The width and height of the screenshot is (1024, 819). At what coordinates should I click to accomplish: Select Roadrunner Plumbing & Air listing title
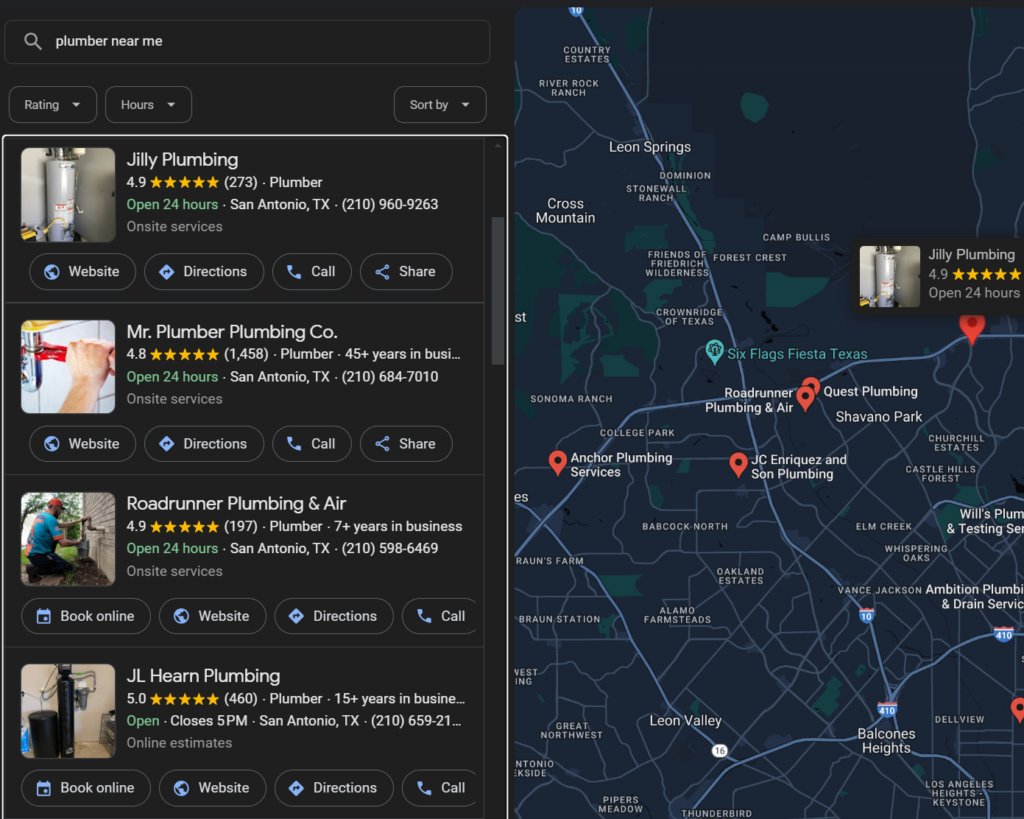coord(236,504)
